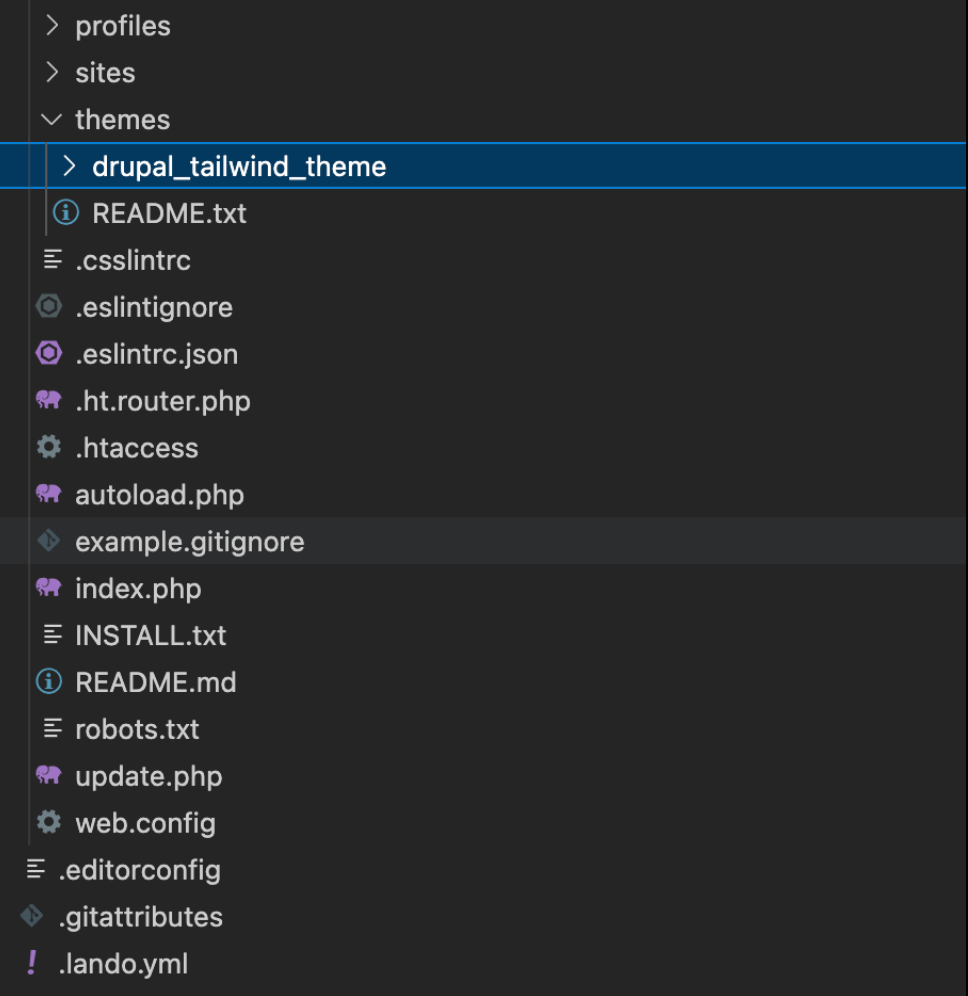Open the .csslintrc file

[133, 260]
